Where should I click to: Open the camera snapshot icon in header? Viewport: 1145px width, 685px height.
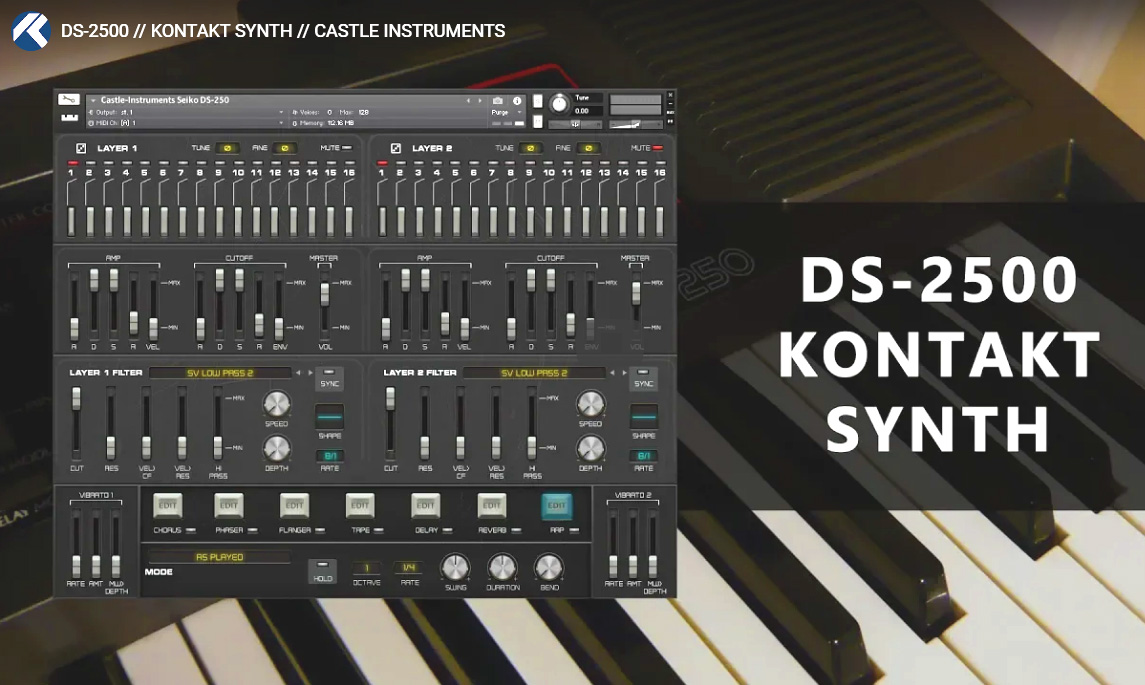(497, 100)
